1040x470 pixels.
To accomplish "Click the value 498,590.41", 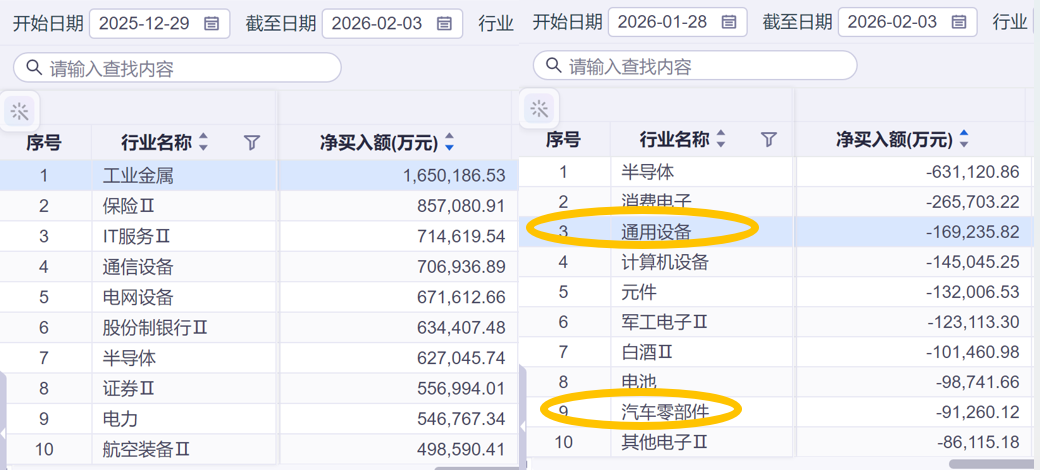I will click(x=462, y=449).
